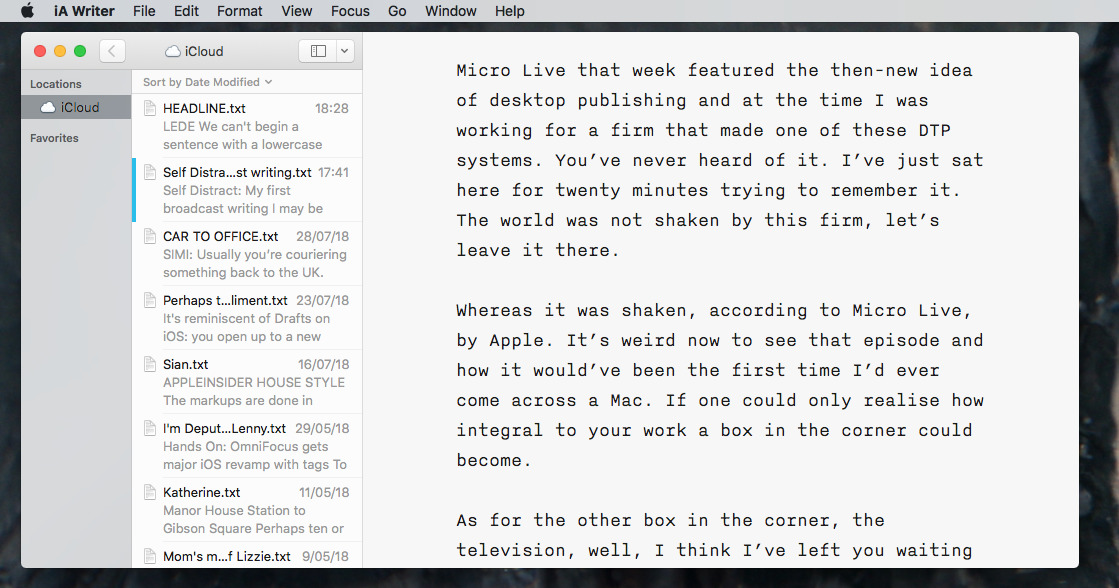1119x588 pixels.
Task: Open the Format menu
Action: pyautogui.click(x=240, y=11)
